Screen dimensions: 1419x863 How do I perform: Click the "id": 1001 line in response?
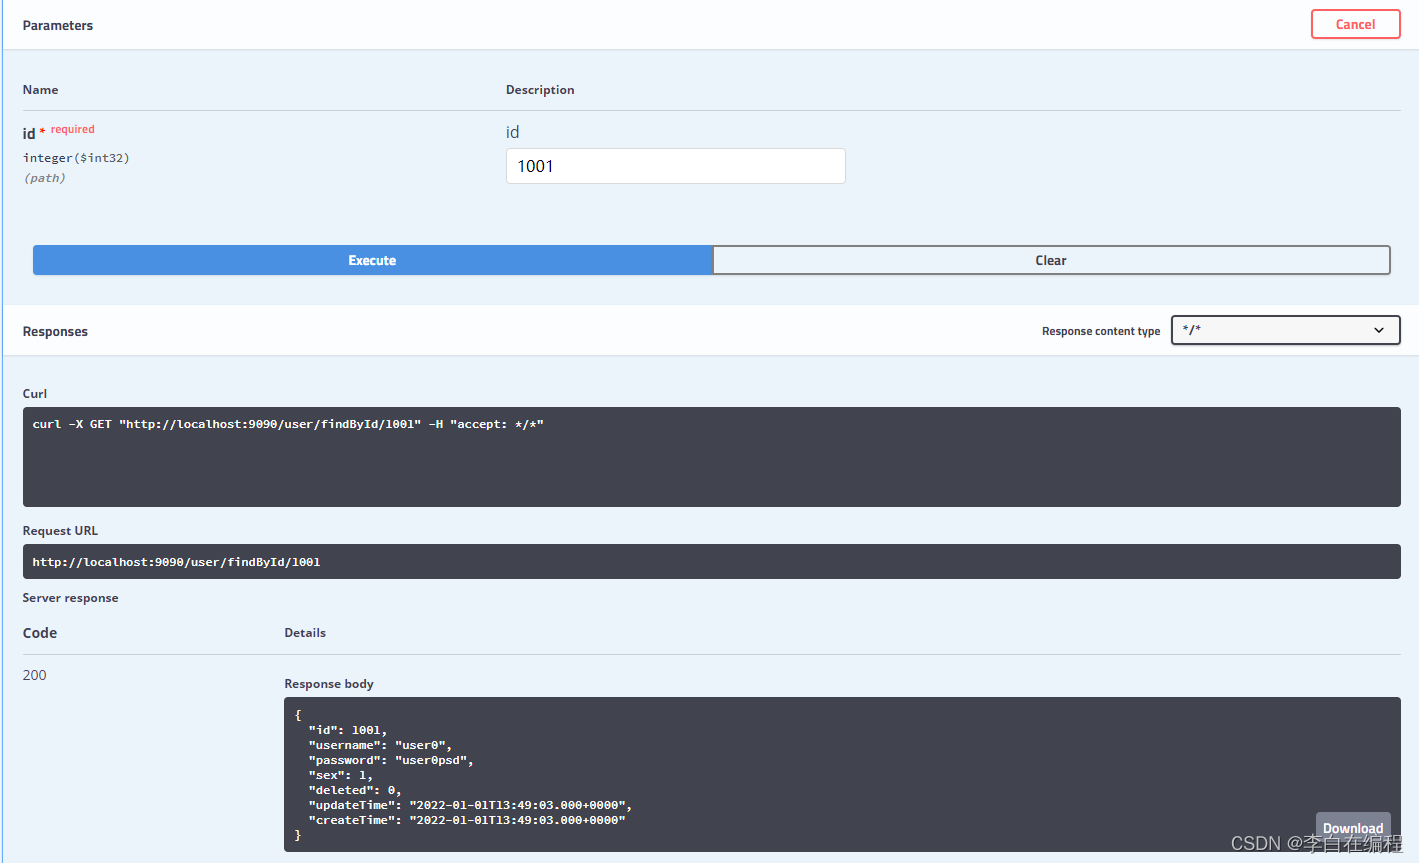point(347,730)
